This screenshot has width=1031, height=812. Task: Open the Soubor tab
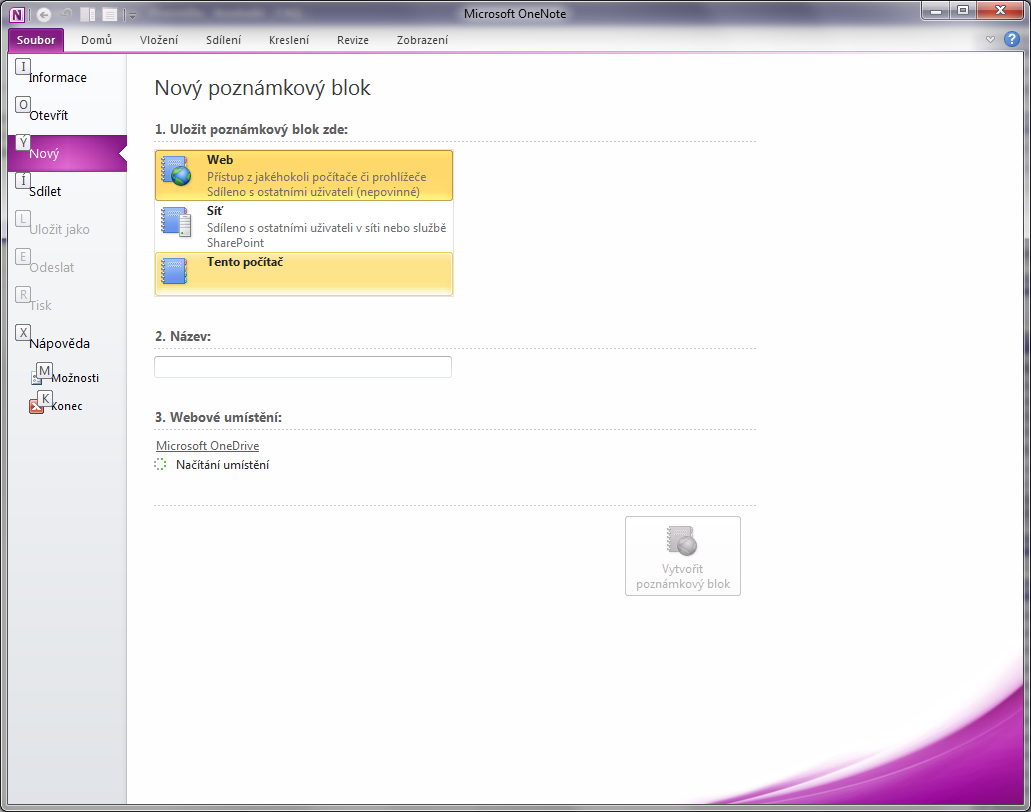36,40
